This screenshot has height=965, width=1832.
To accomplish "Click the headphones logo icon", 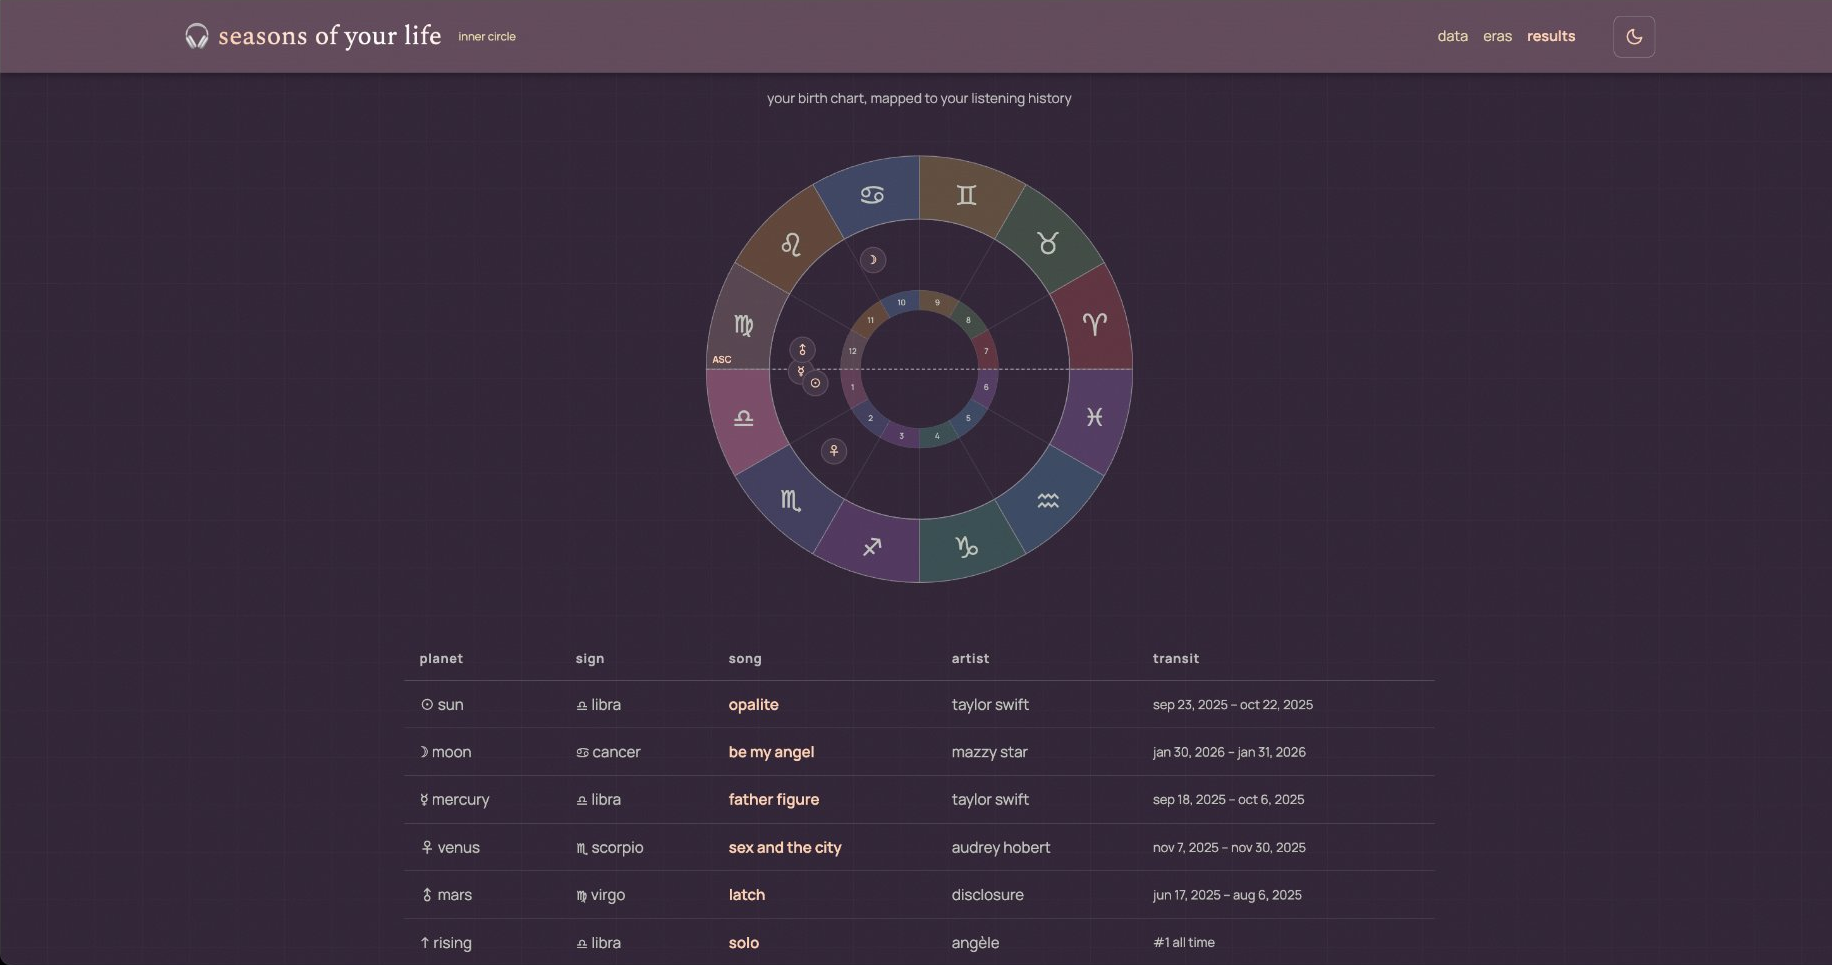I will point(196,36).
